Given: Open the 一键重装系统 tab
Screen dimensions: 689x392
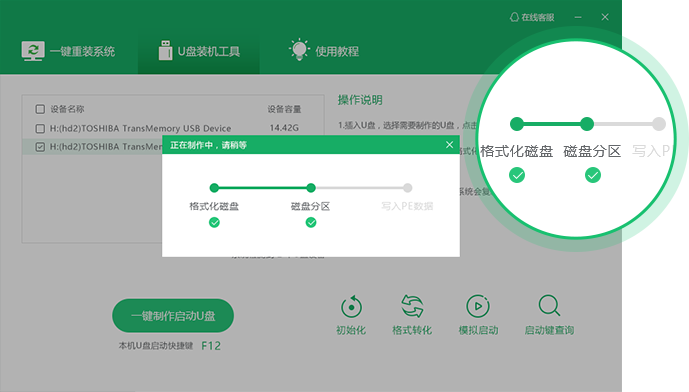Looking at the screenshot, I should click(x=68, y=51).
